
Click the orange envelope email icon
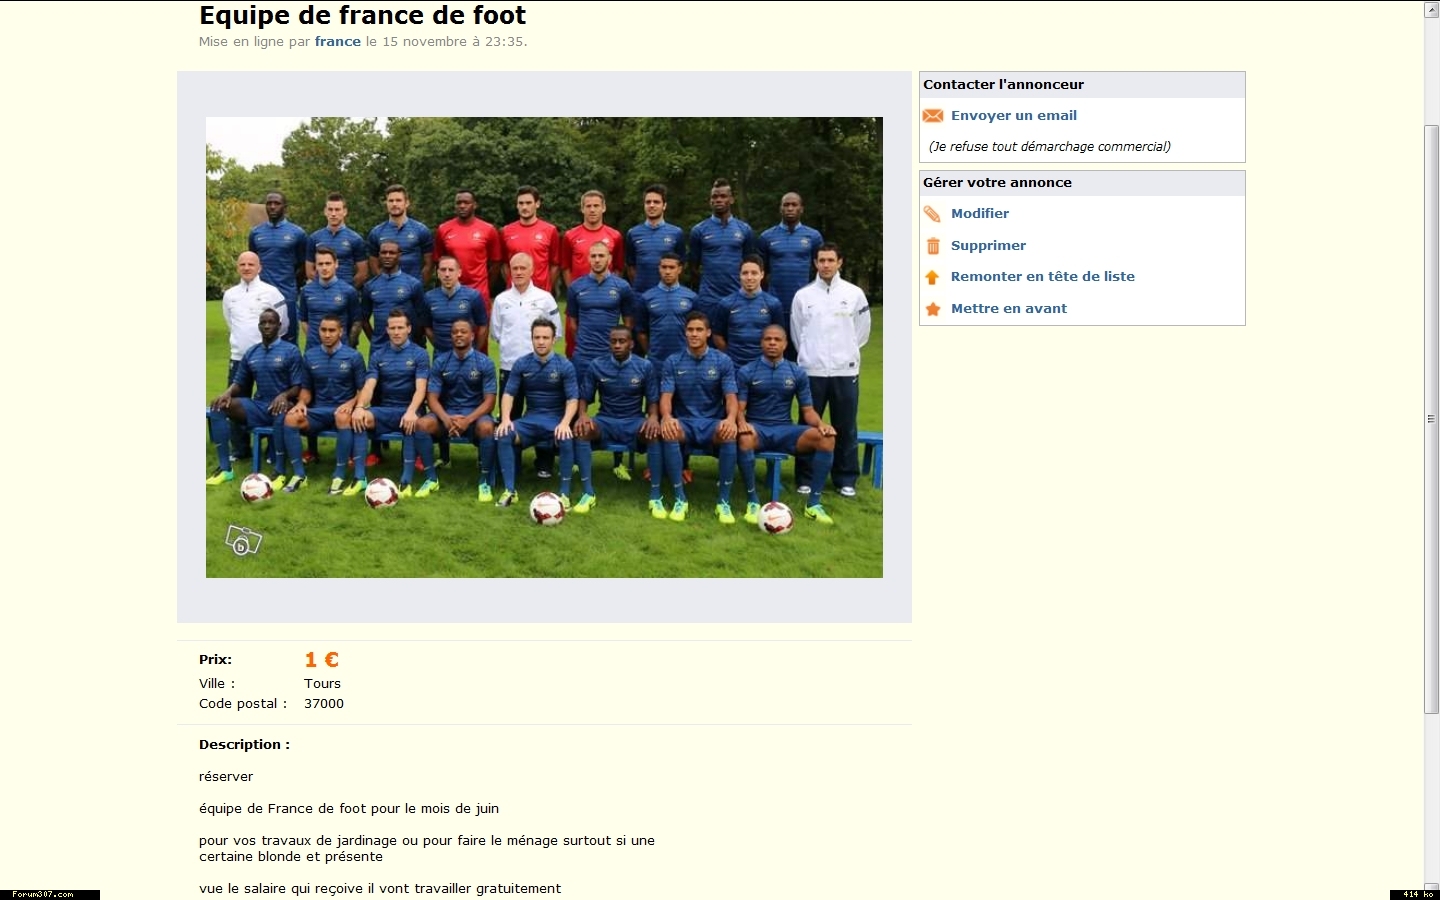933,116
